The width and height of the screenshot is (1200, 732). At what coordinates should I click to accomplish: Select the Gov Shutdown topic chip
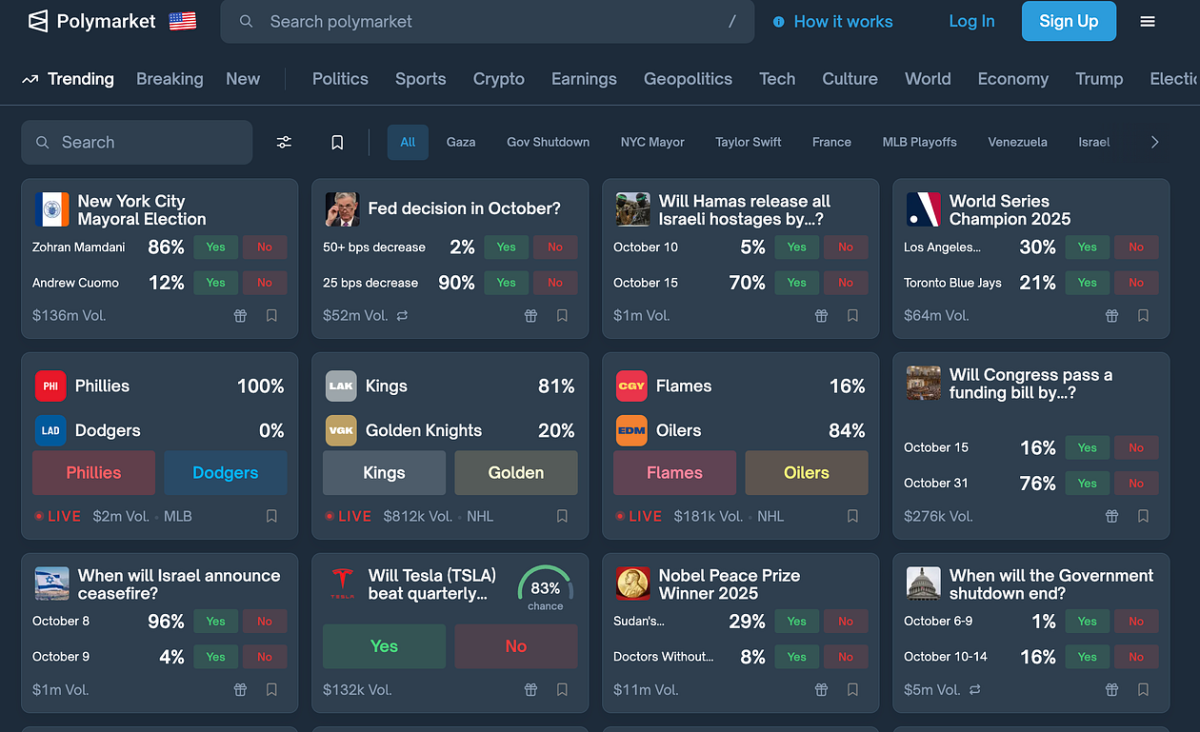[548, 142]
